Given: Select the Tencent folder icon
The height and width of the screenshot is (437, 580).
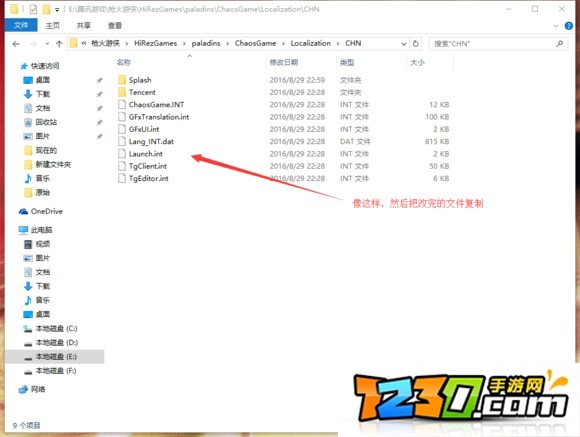Looking at the screenshot, I should (x=122, y=92).
